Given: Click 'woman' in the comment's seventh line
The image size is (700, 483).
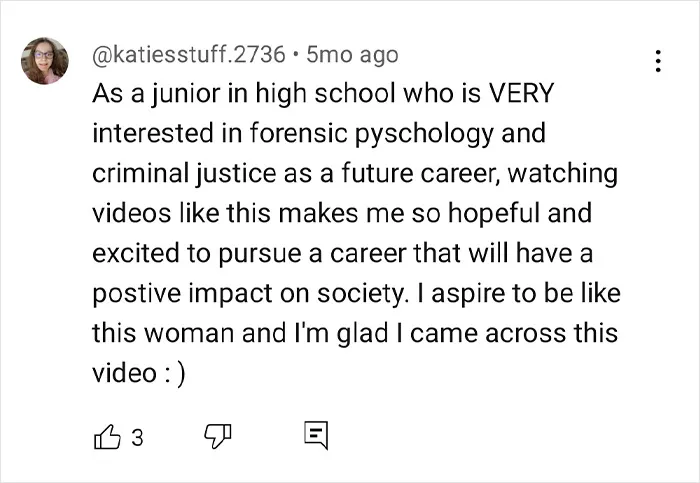Looking at the screenshot, I should coord(189,334).
